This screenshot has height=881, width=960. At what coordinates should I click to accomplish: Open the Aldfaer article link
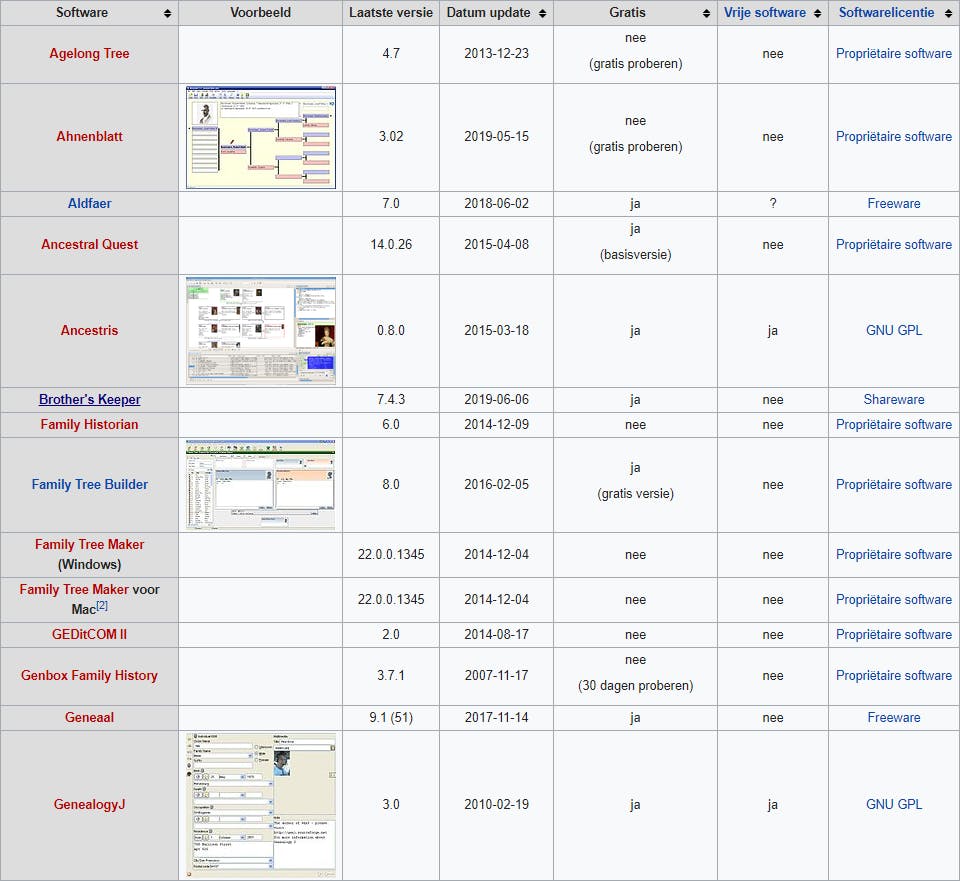pyautogui.click(x=89, y=203)
